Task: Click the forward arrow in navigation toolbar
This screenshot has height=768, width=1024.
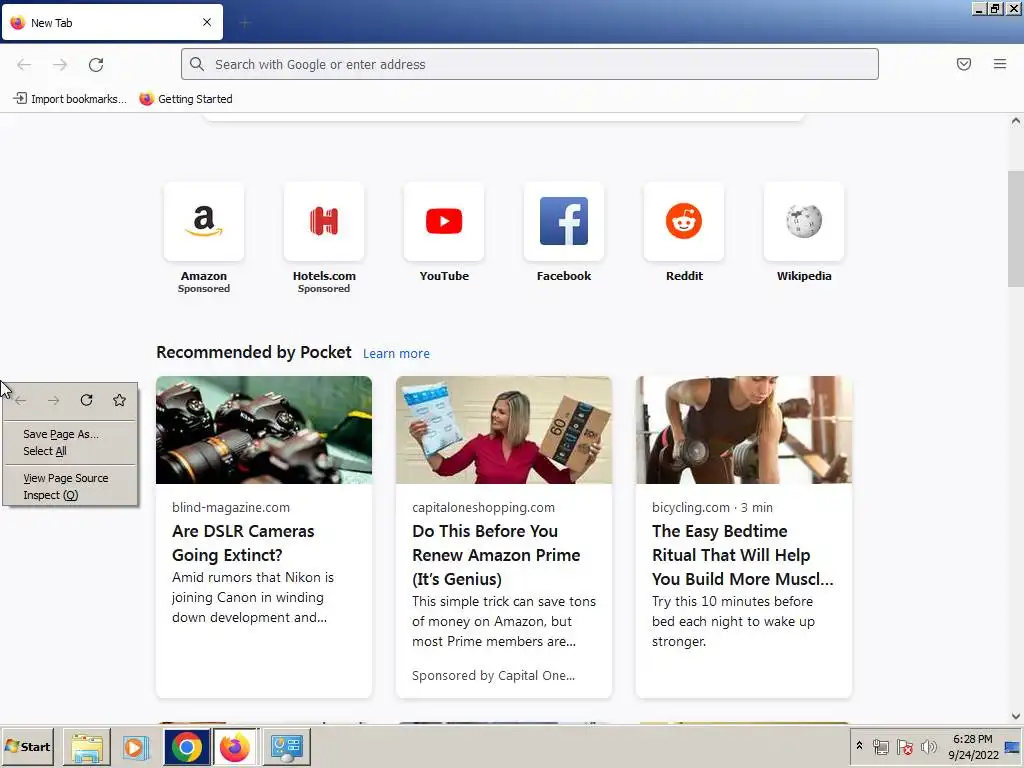Action: 60,65
